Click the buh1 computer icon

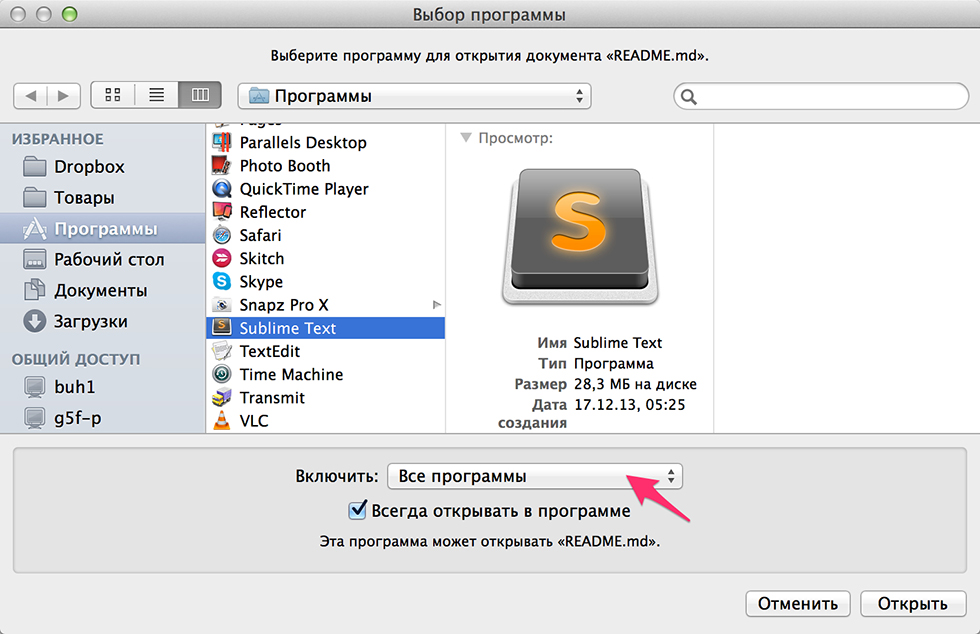pyautogui.click(x=34, y=387)
